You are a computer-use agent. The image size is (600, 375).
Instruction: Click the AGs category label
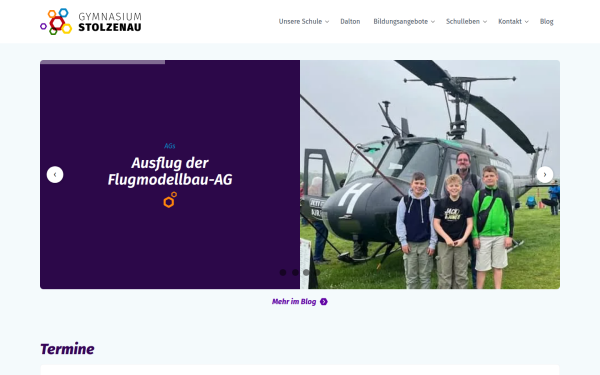(170, 146)
